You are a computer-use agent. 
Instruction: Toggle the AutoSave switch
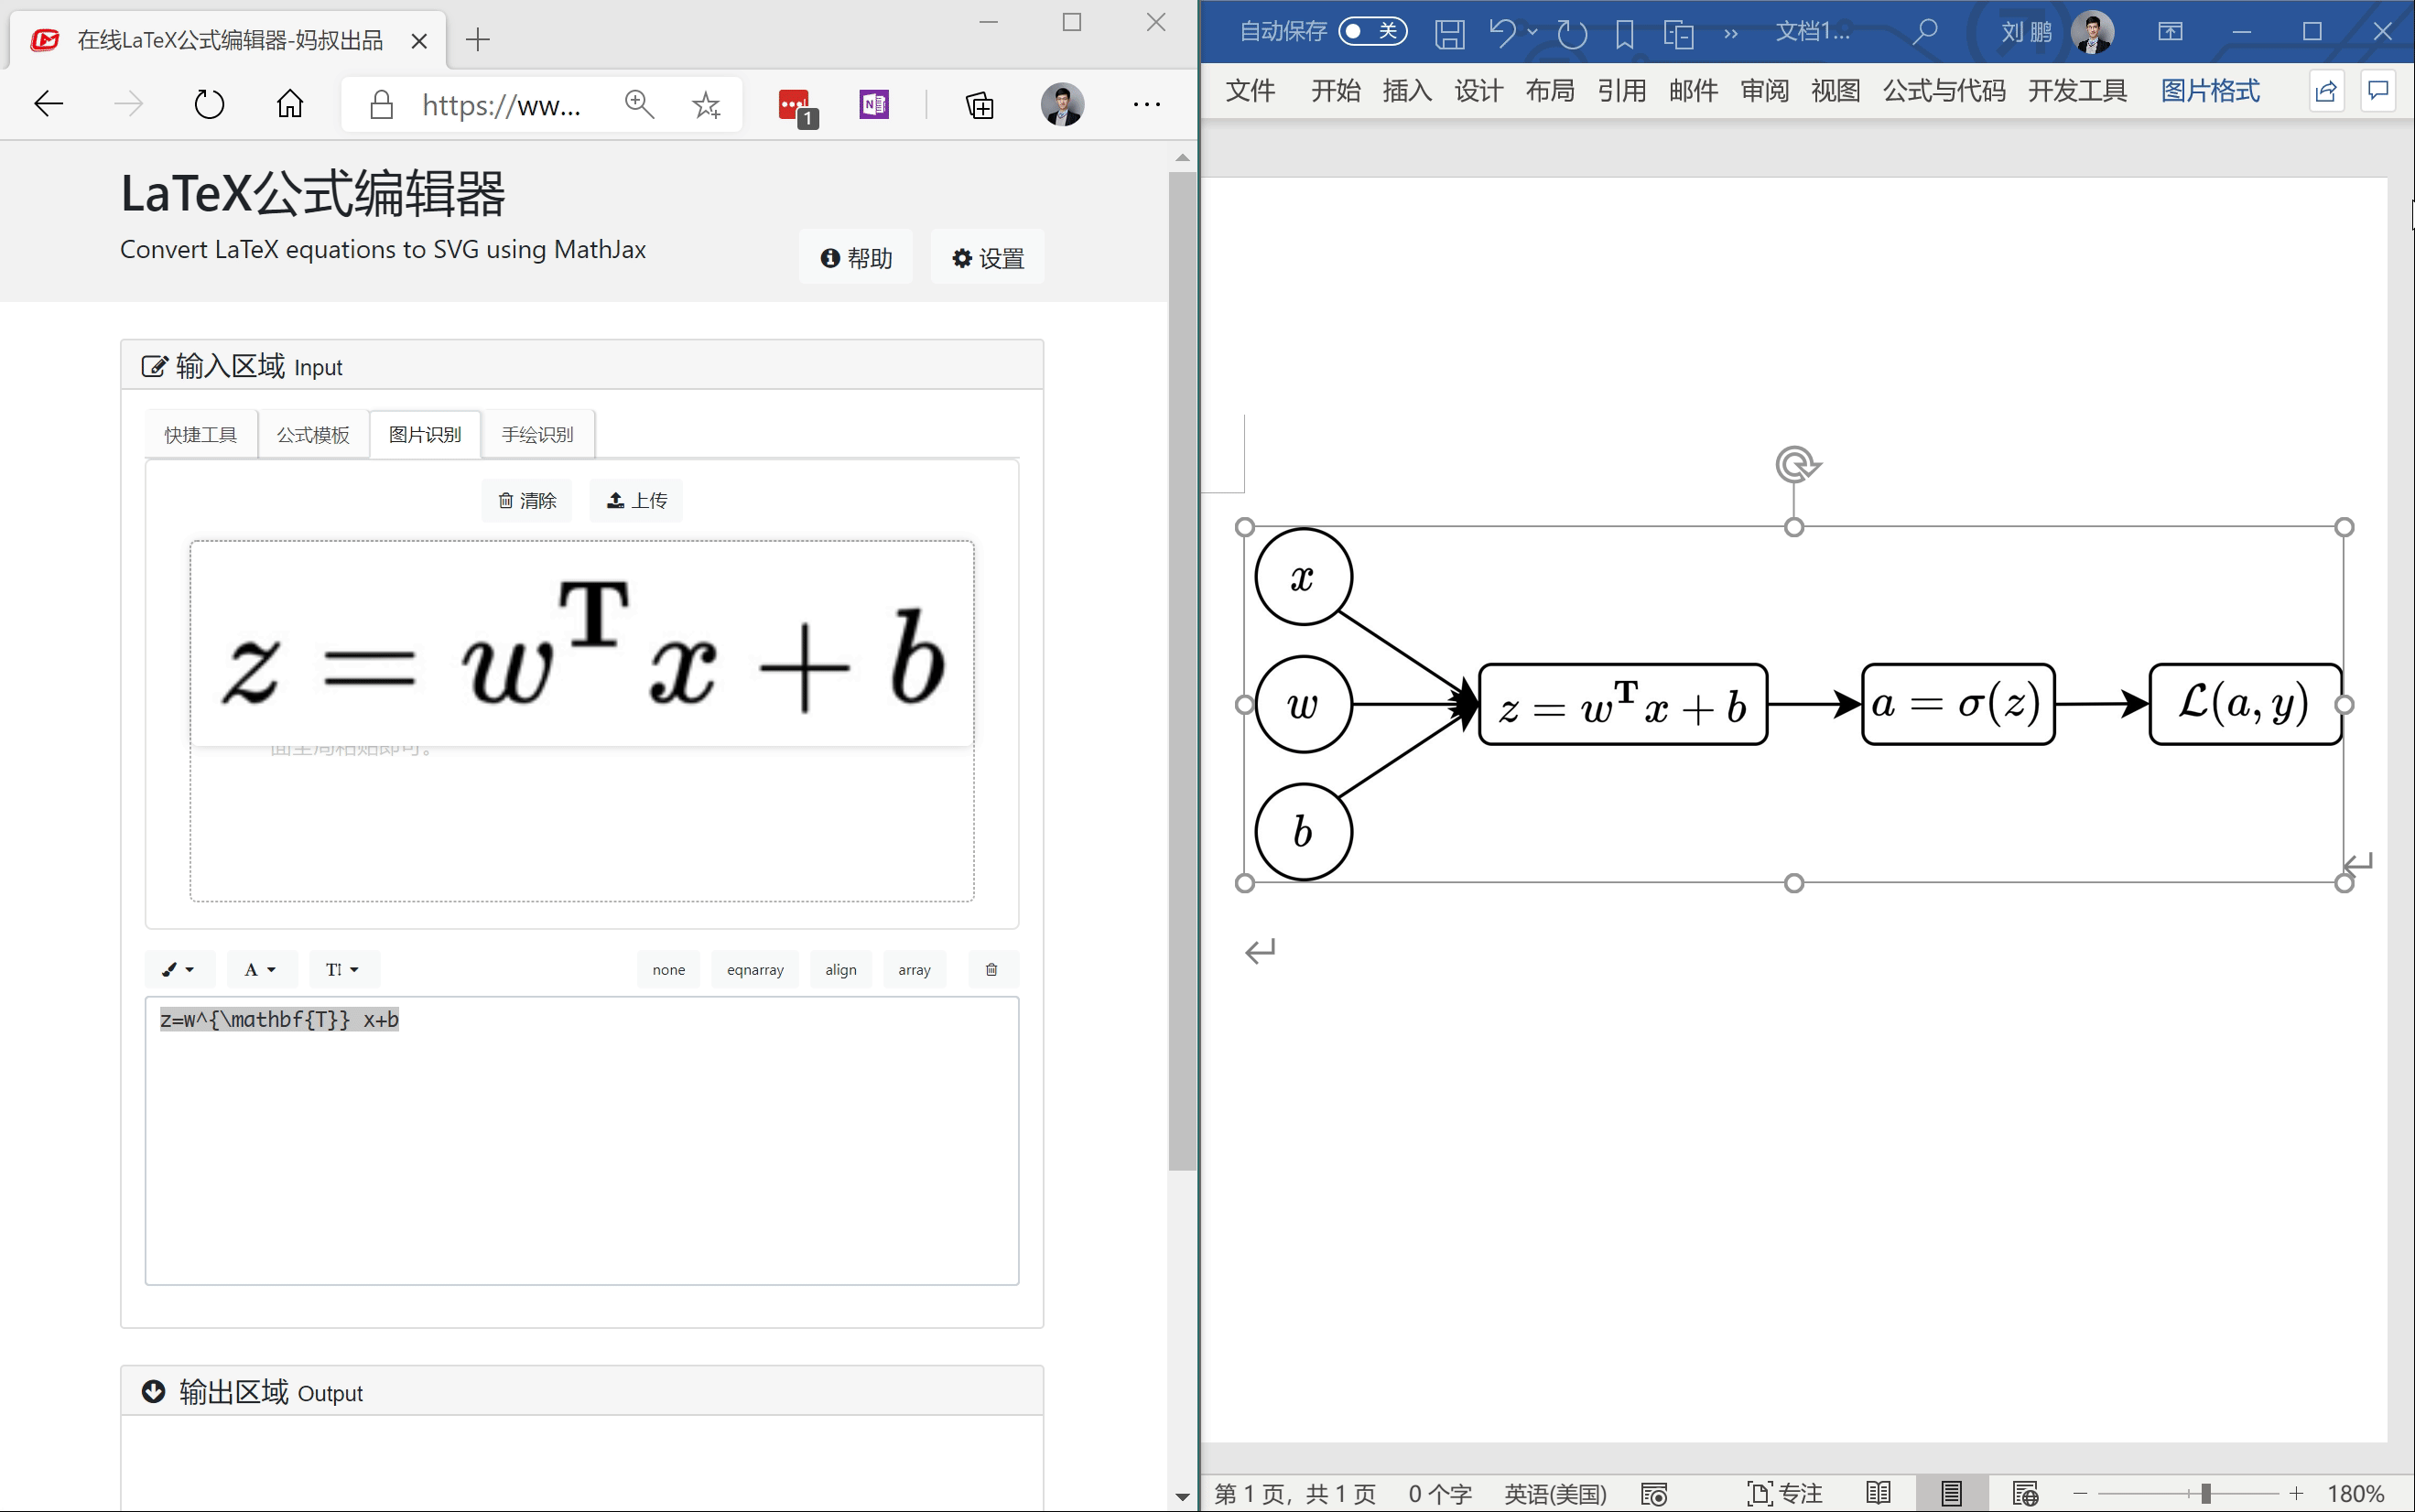pyautogui.click(x=1372, y=32)
